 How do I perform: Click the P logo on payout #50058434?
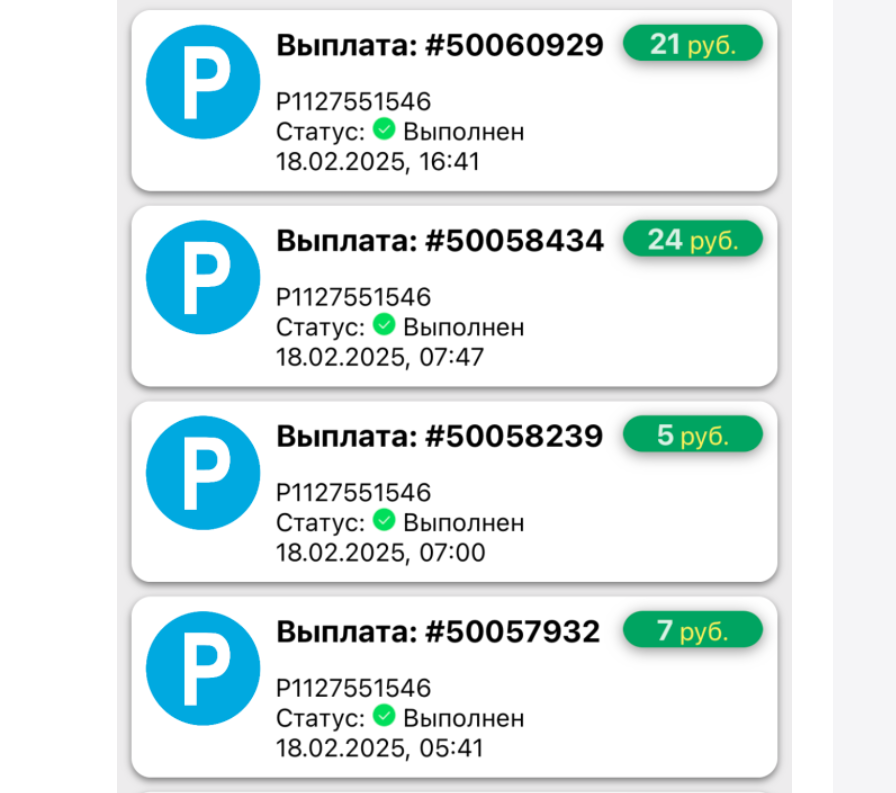point(202,277)
